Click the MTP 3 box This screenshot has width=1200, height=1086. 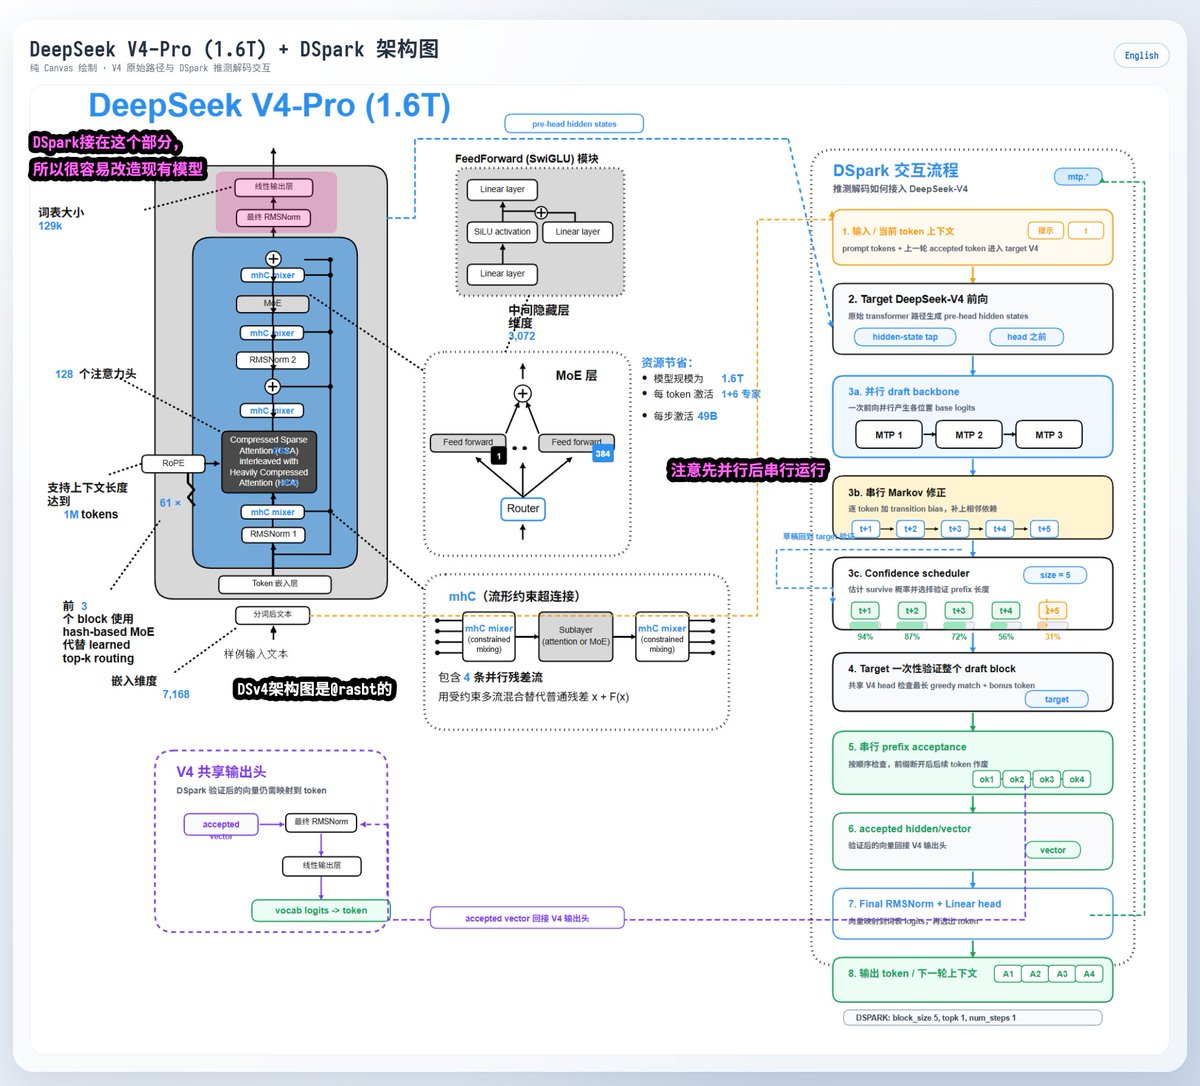(1049, 435)
